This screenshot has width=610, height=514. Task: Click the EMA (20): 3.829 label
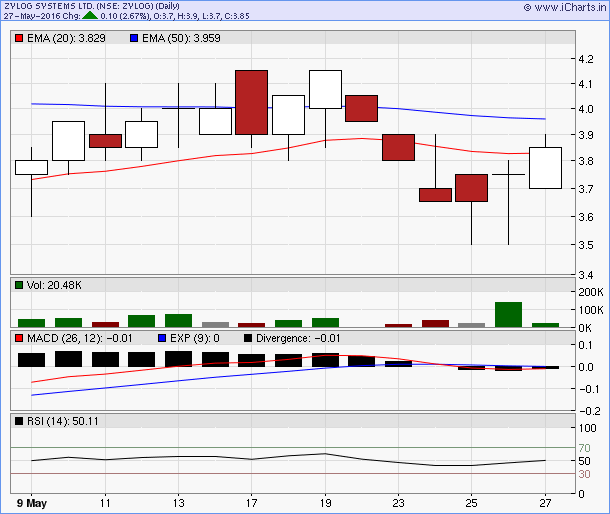(66, 38)
